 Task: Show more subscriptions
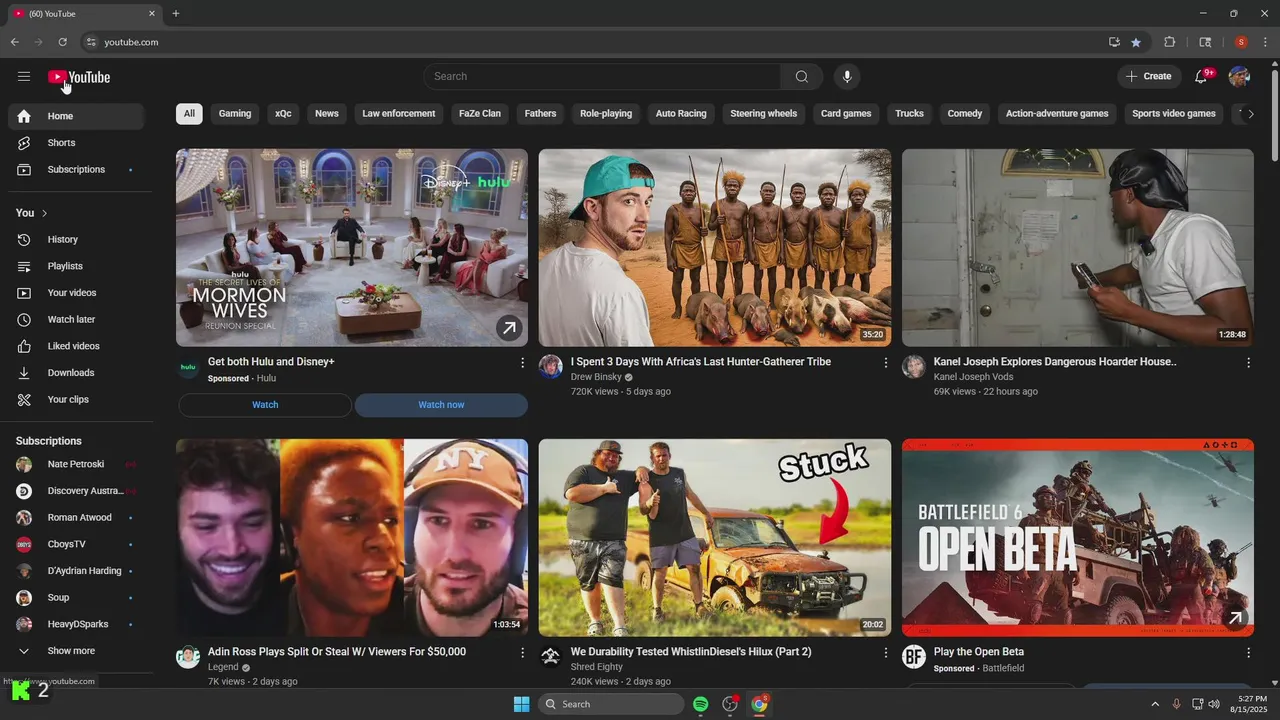pos(76,651)
